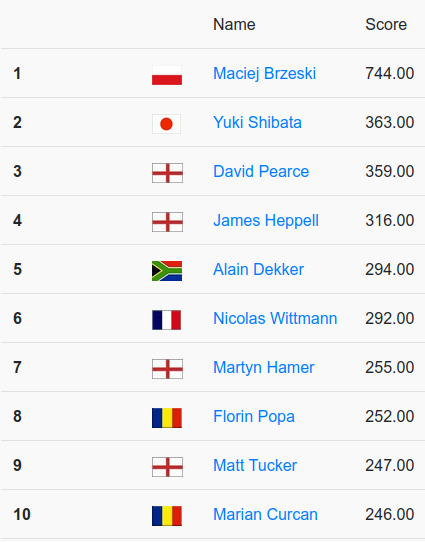Click the Japan flag next to Yuki Shibata
This screenshot has height=542, width=425.
(167, 124)
